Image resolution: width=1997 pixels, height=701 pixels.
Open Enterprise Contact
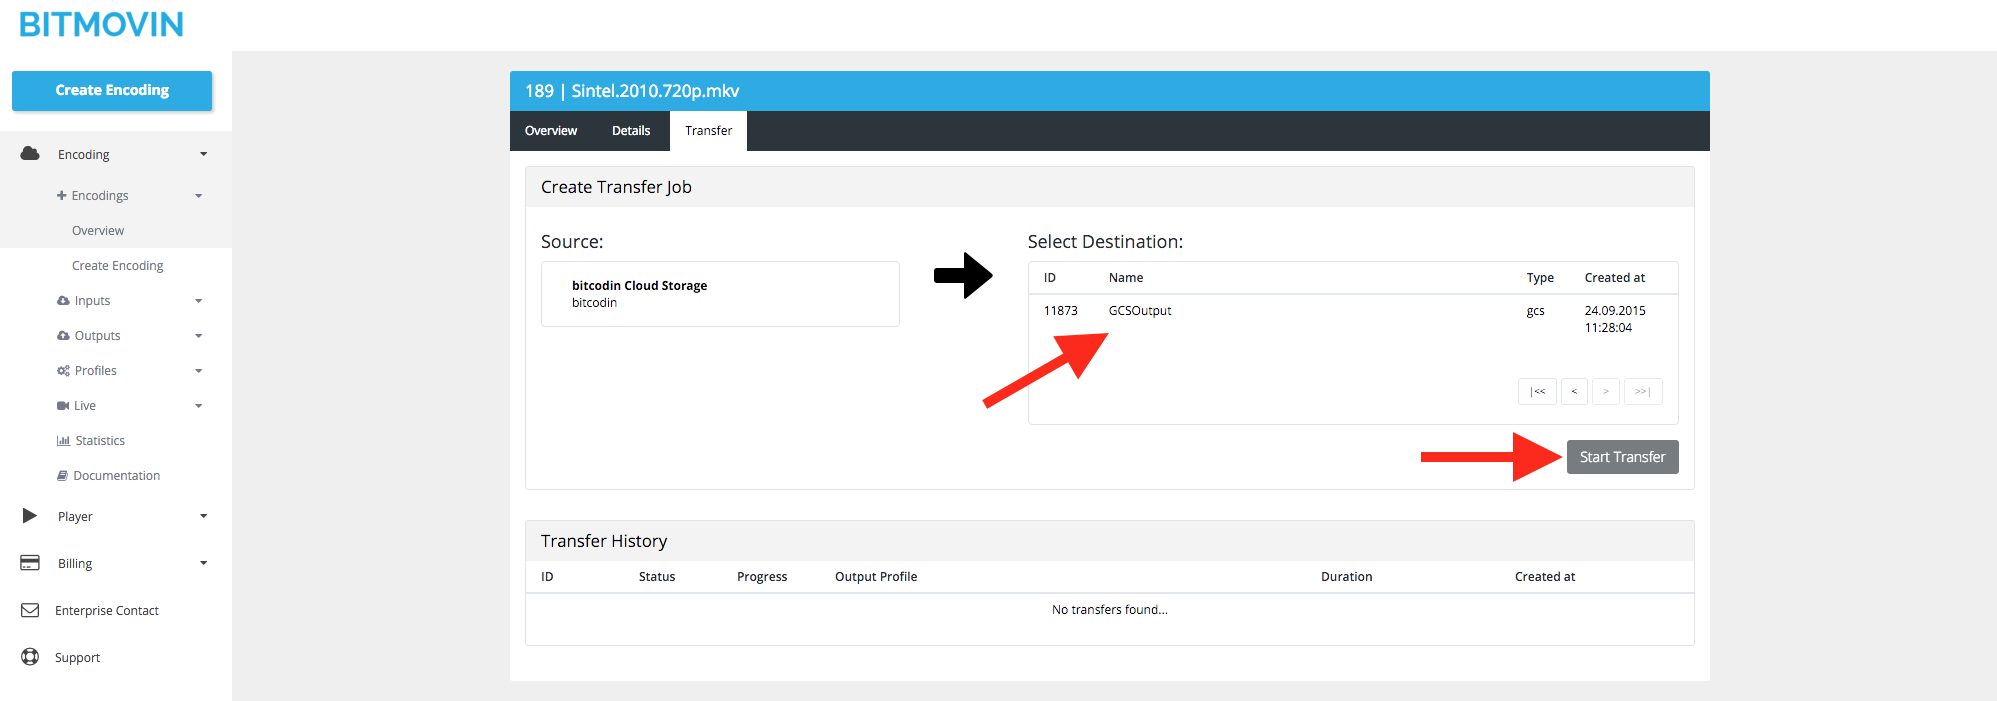coord(107,611)
